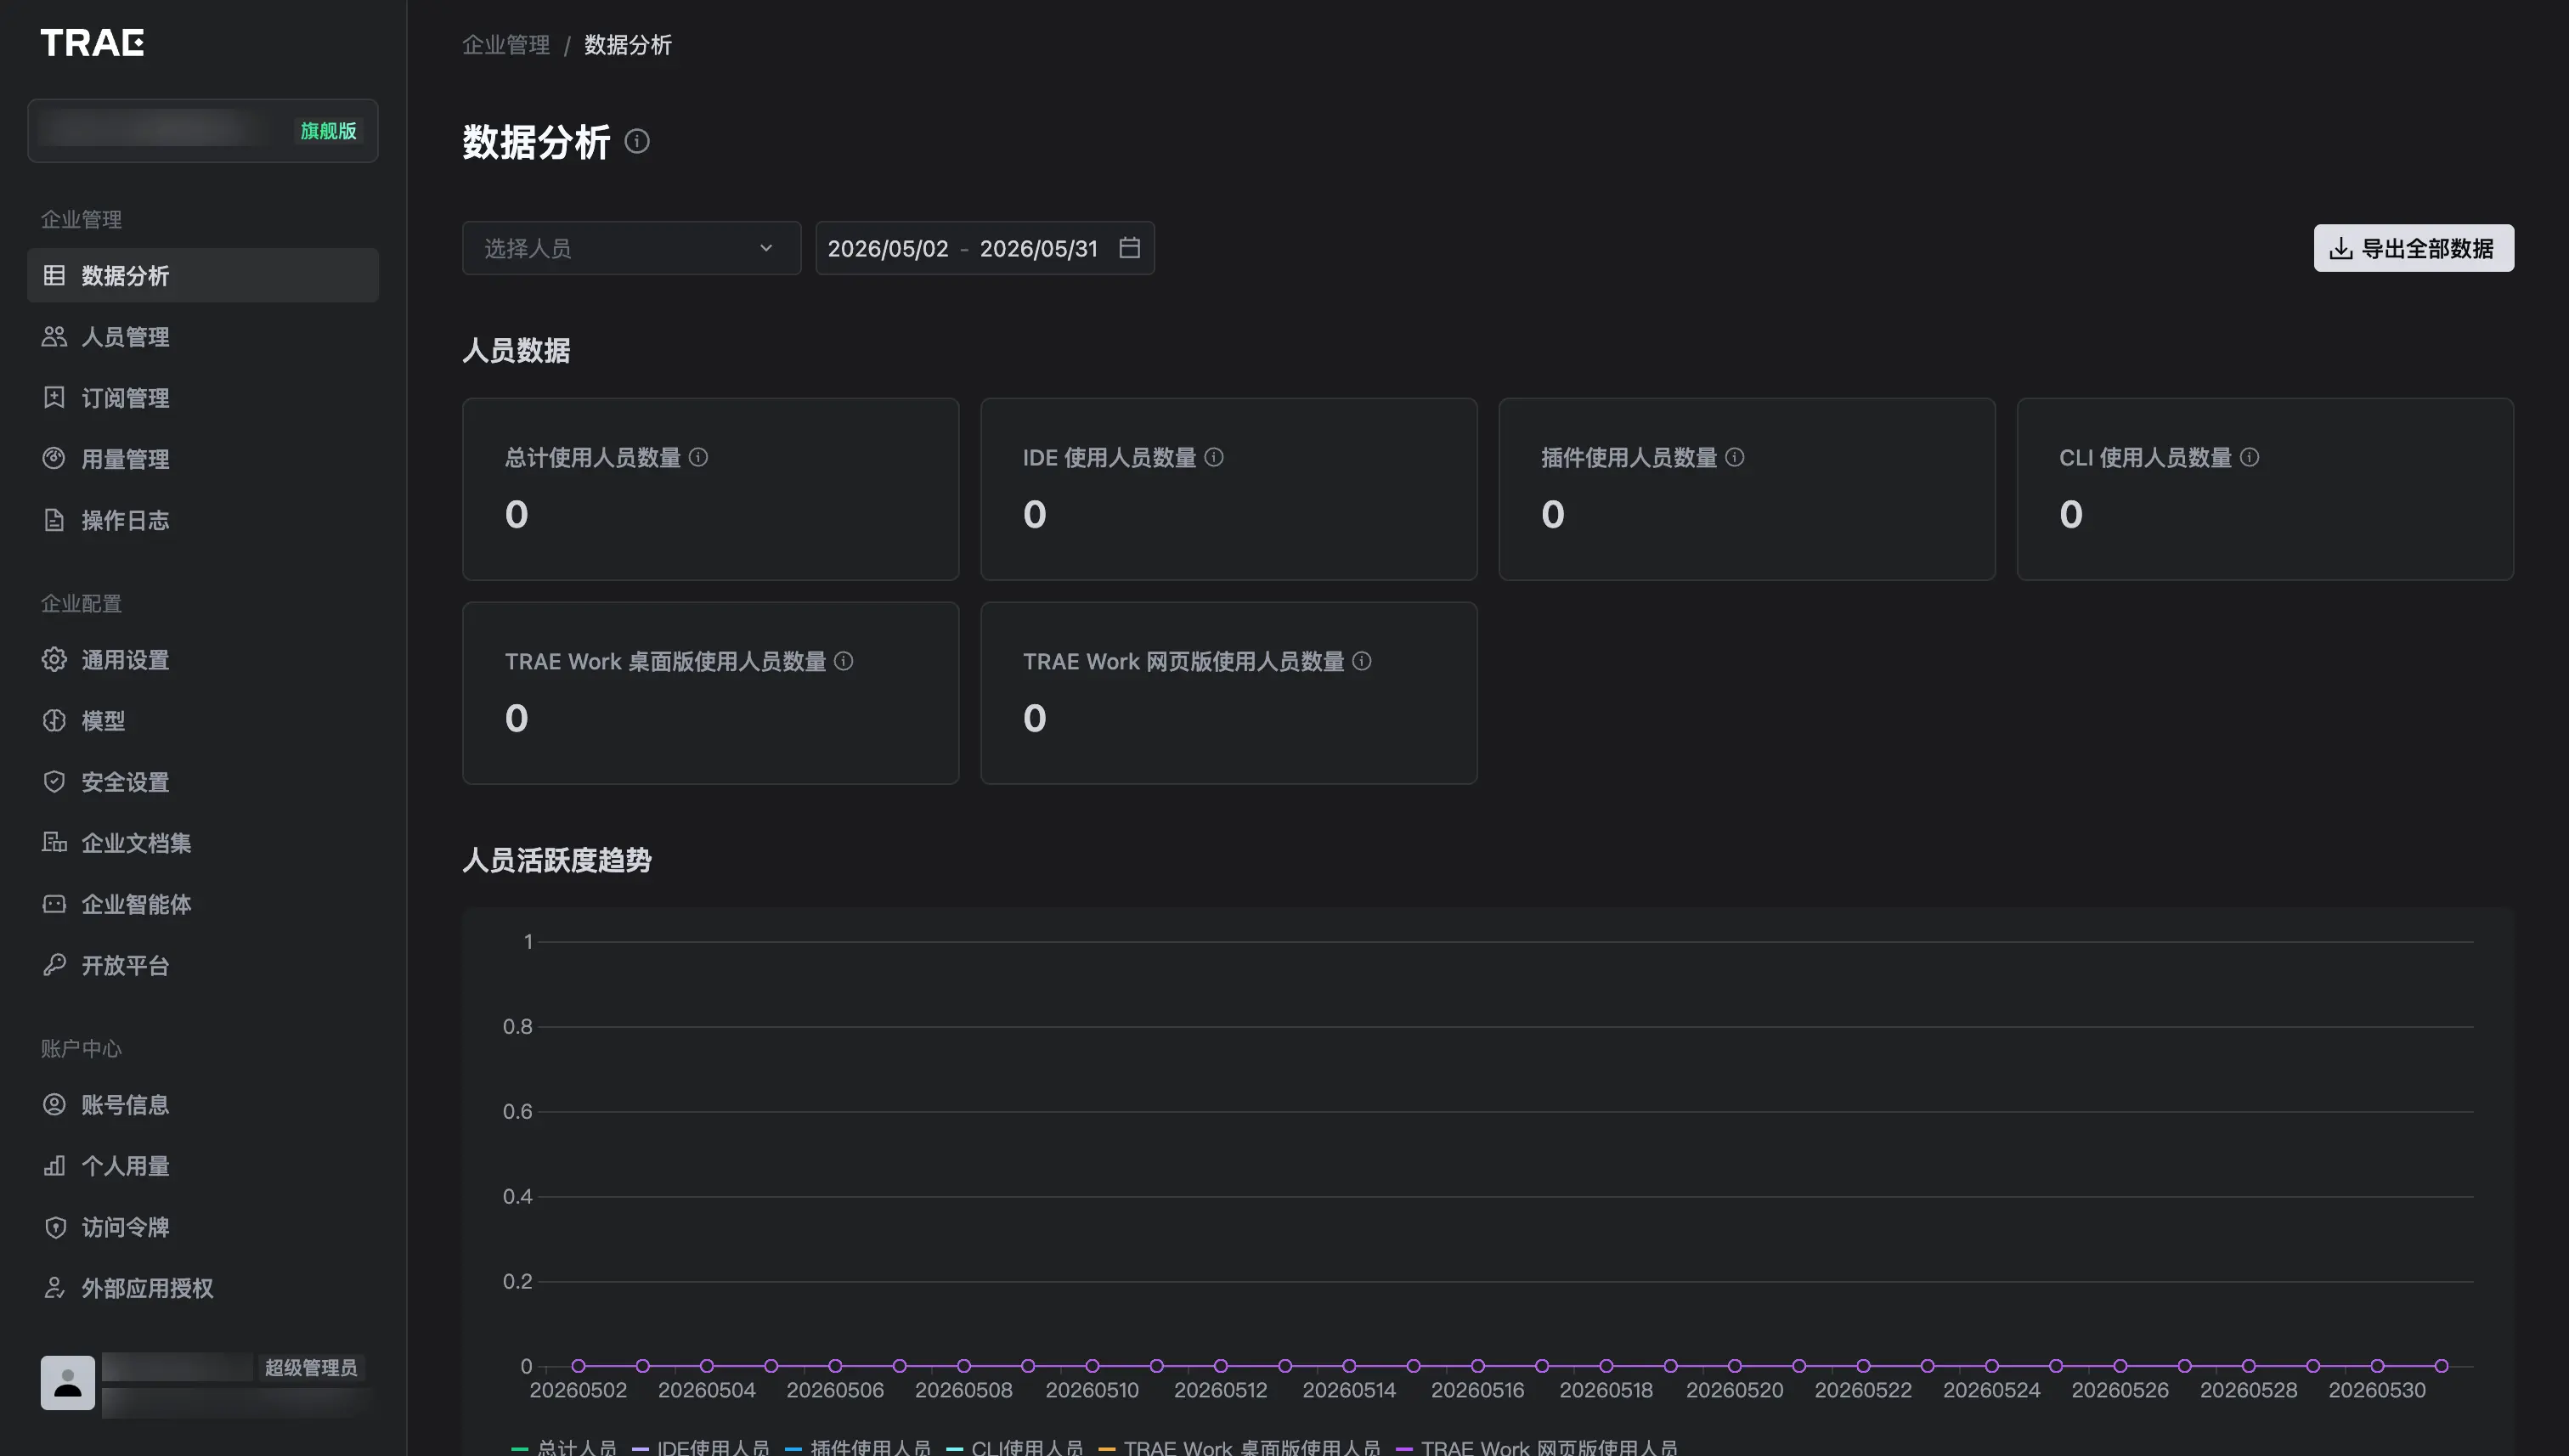Click the 用量管理 gauge icon
2569x1456 pixels.
point(54,459)
